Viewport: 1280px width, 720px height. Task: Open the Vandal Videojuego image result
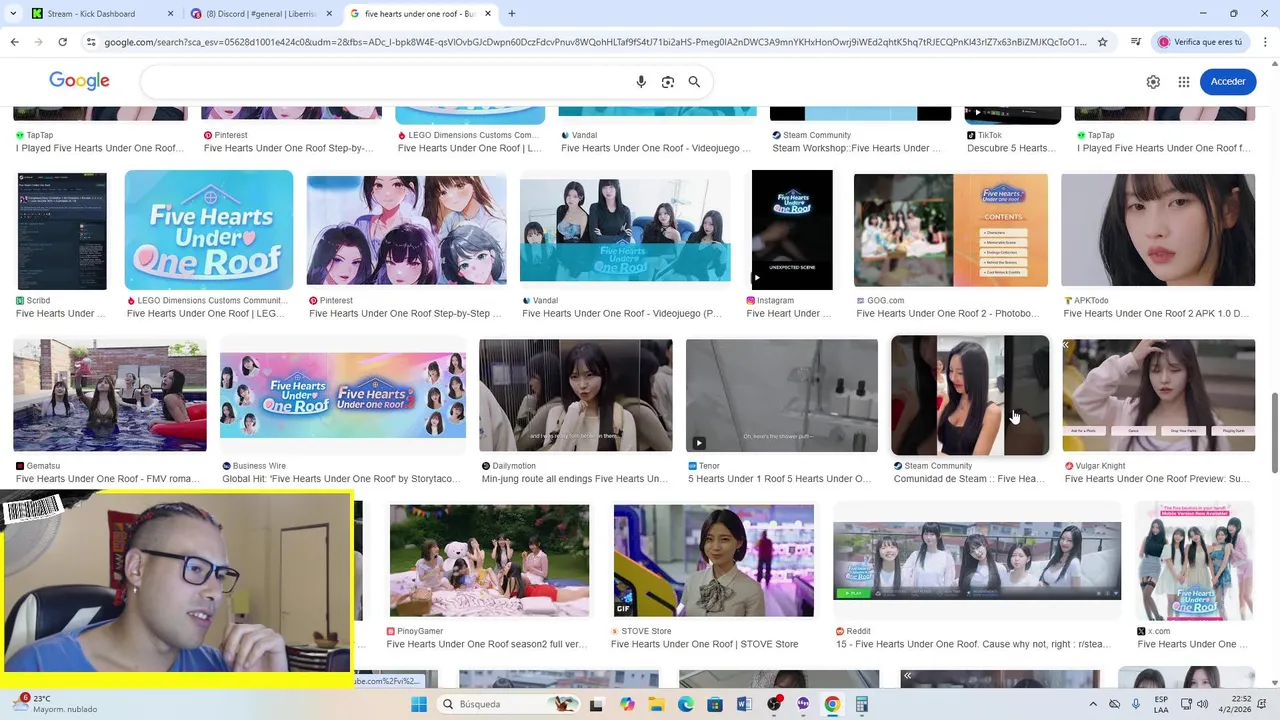tap(625, 230)
